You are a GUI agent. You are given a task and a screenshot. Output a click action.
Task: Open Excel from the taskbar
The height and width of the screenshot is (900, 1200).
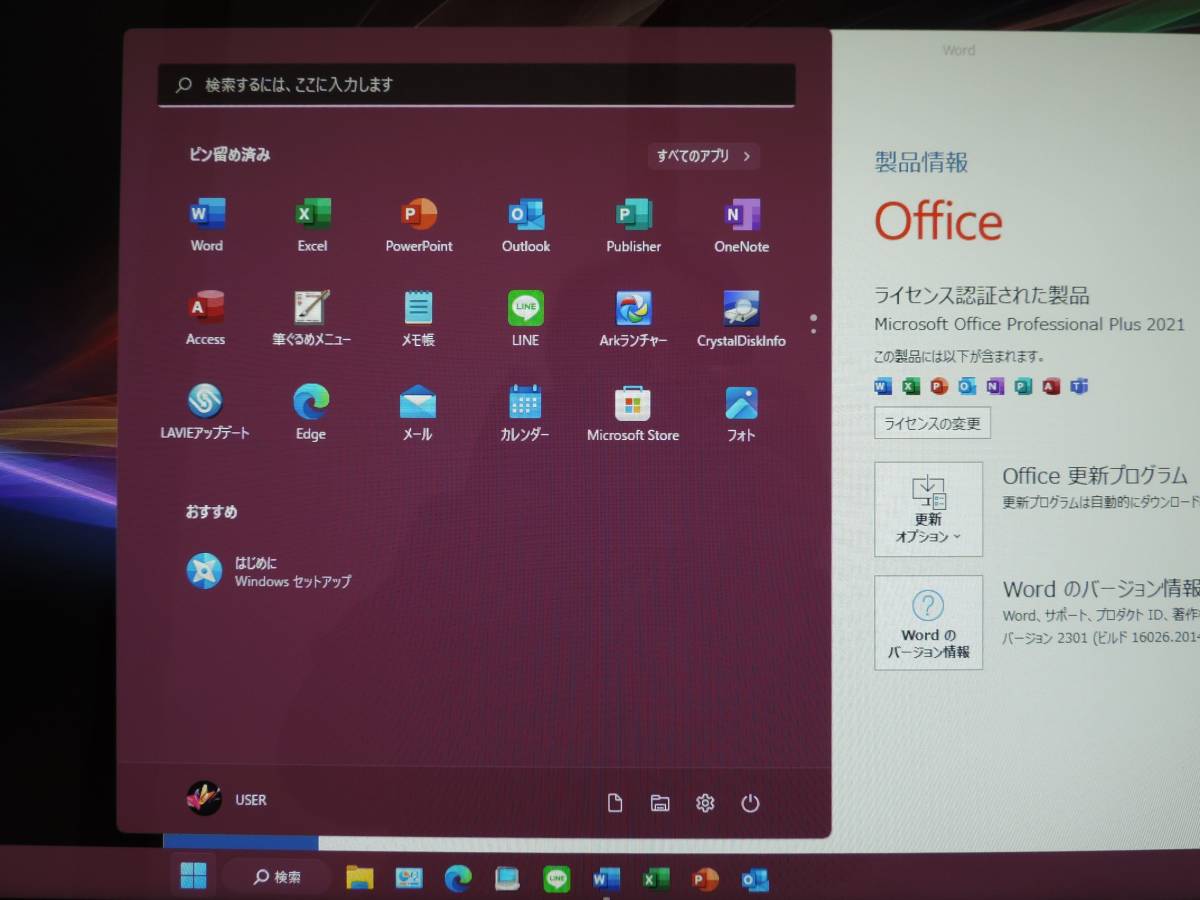tap(656, 878)
